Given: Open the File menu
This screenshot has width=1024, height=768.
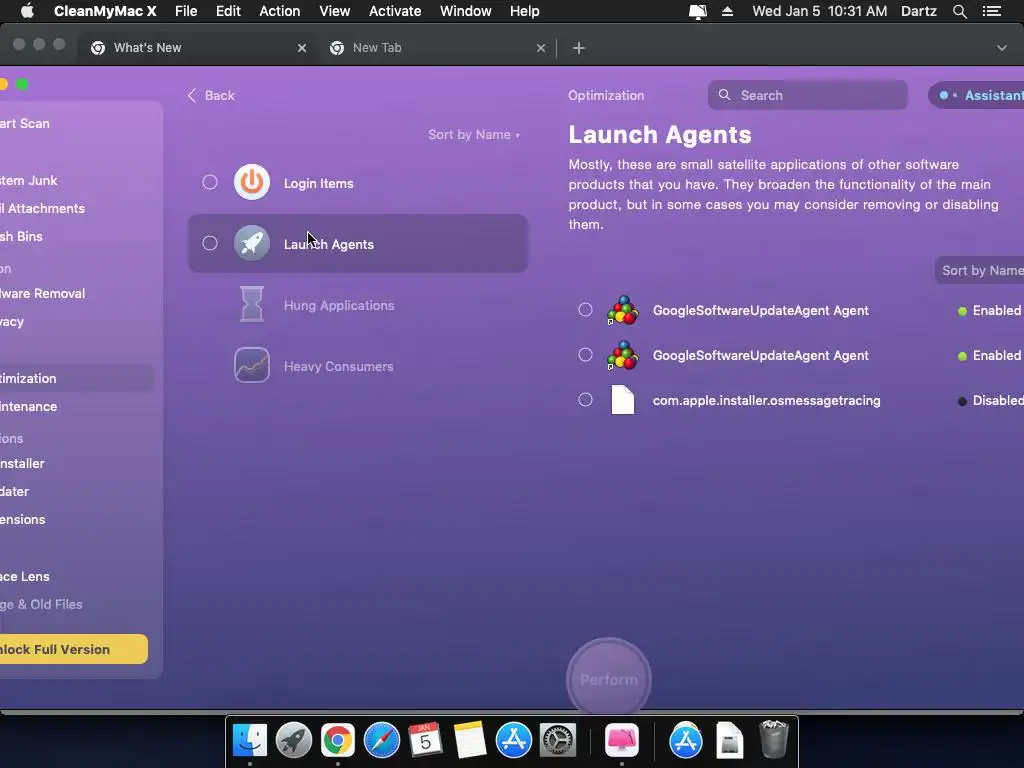Looking at the screenshot, I should point(186,11).
